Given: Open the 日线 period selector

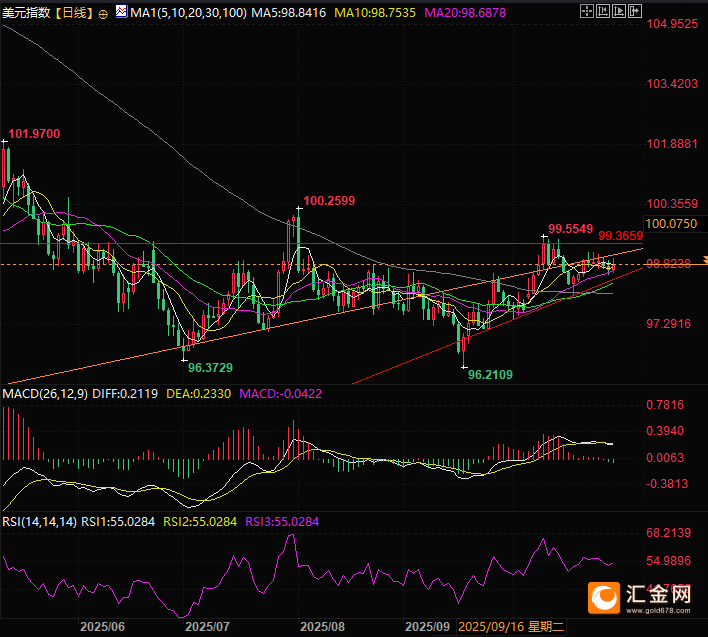Looking at the screenshot, I should tap(75, 13).
